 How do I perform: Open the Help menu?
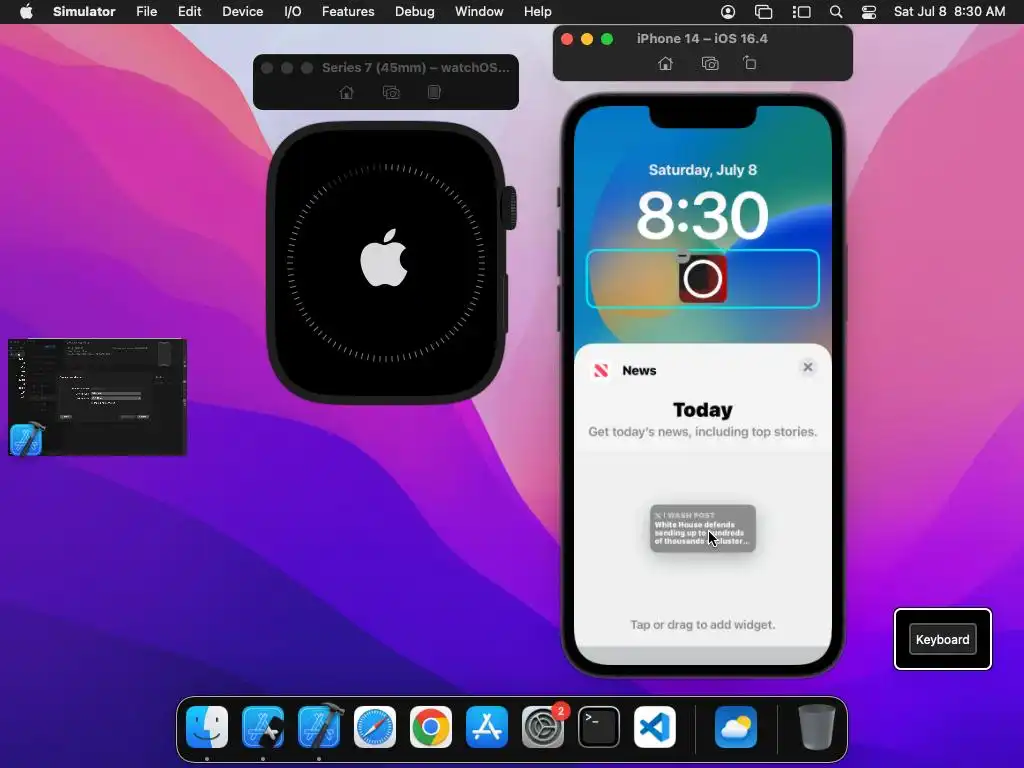click(x=537, y=12)
